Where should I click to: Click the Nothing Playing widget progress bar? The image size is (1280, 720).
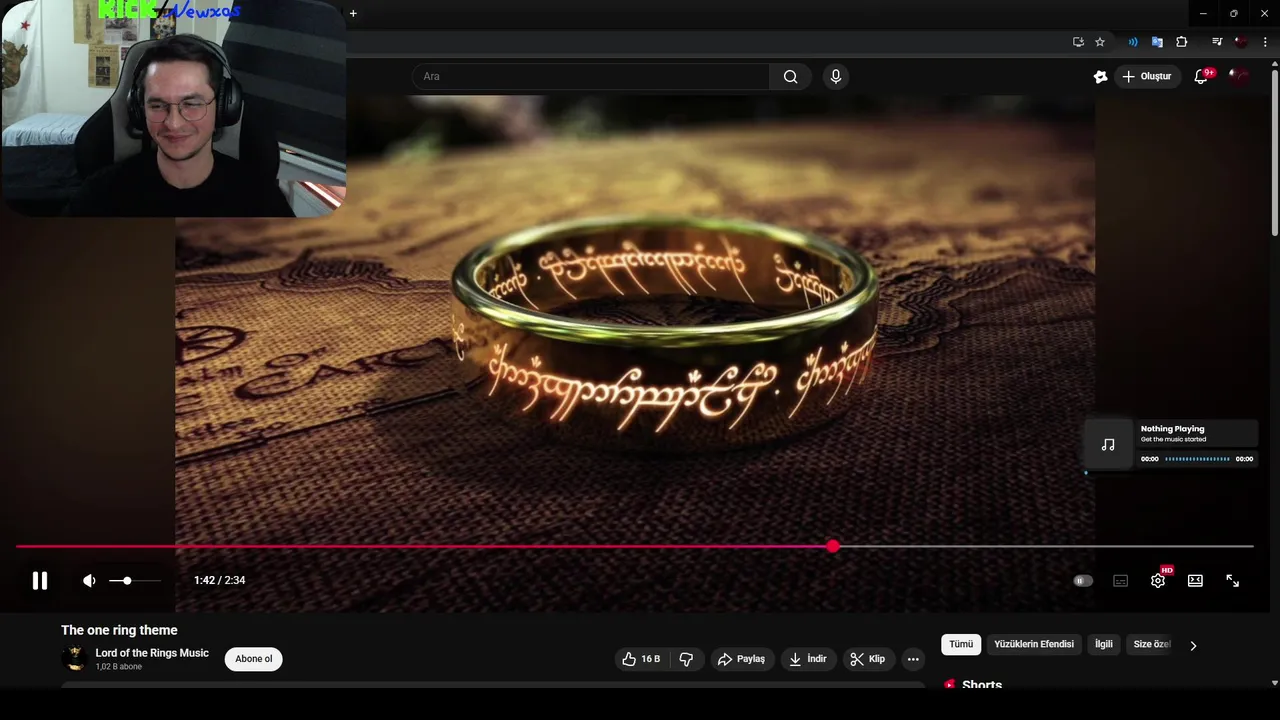(x=1198, y=459)
